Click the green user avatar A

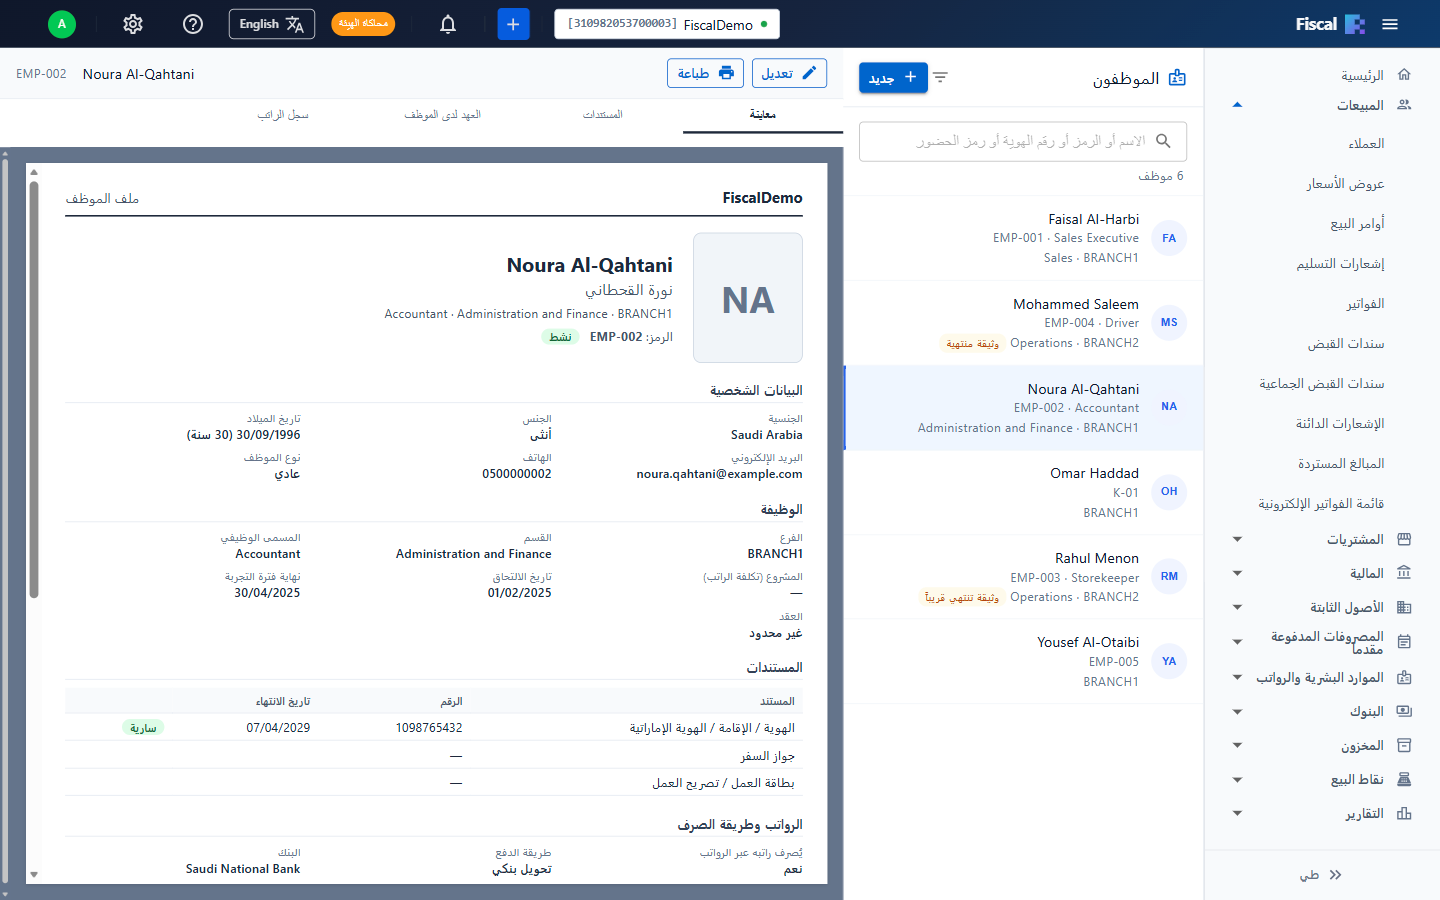click(62, 24)
